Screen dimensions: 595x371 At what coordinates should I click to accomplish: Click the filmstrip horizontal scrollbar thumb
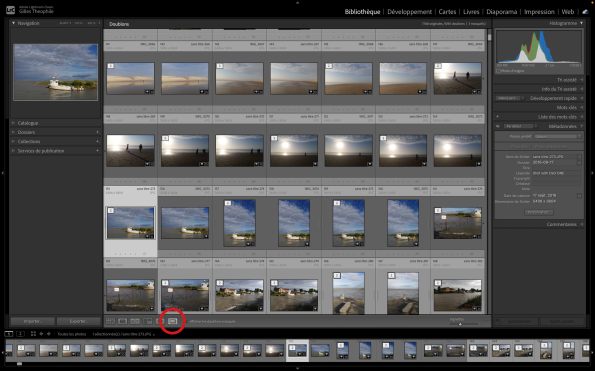pos(19,364)
